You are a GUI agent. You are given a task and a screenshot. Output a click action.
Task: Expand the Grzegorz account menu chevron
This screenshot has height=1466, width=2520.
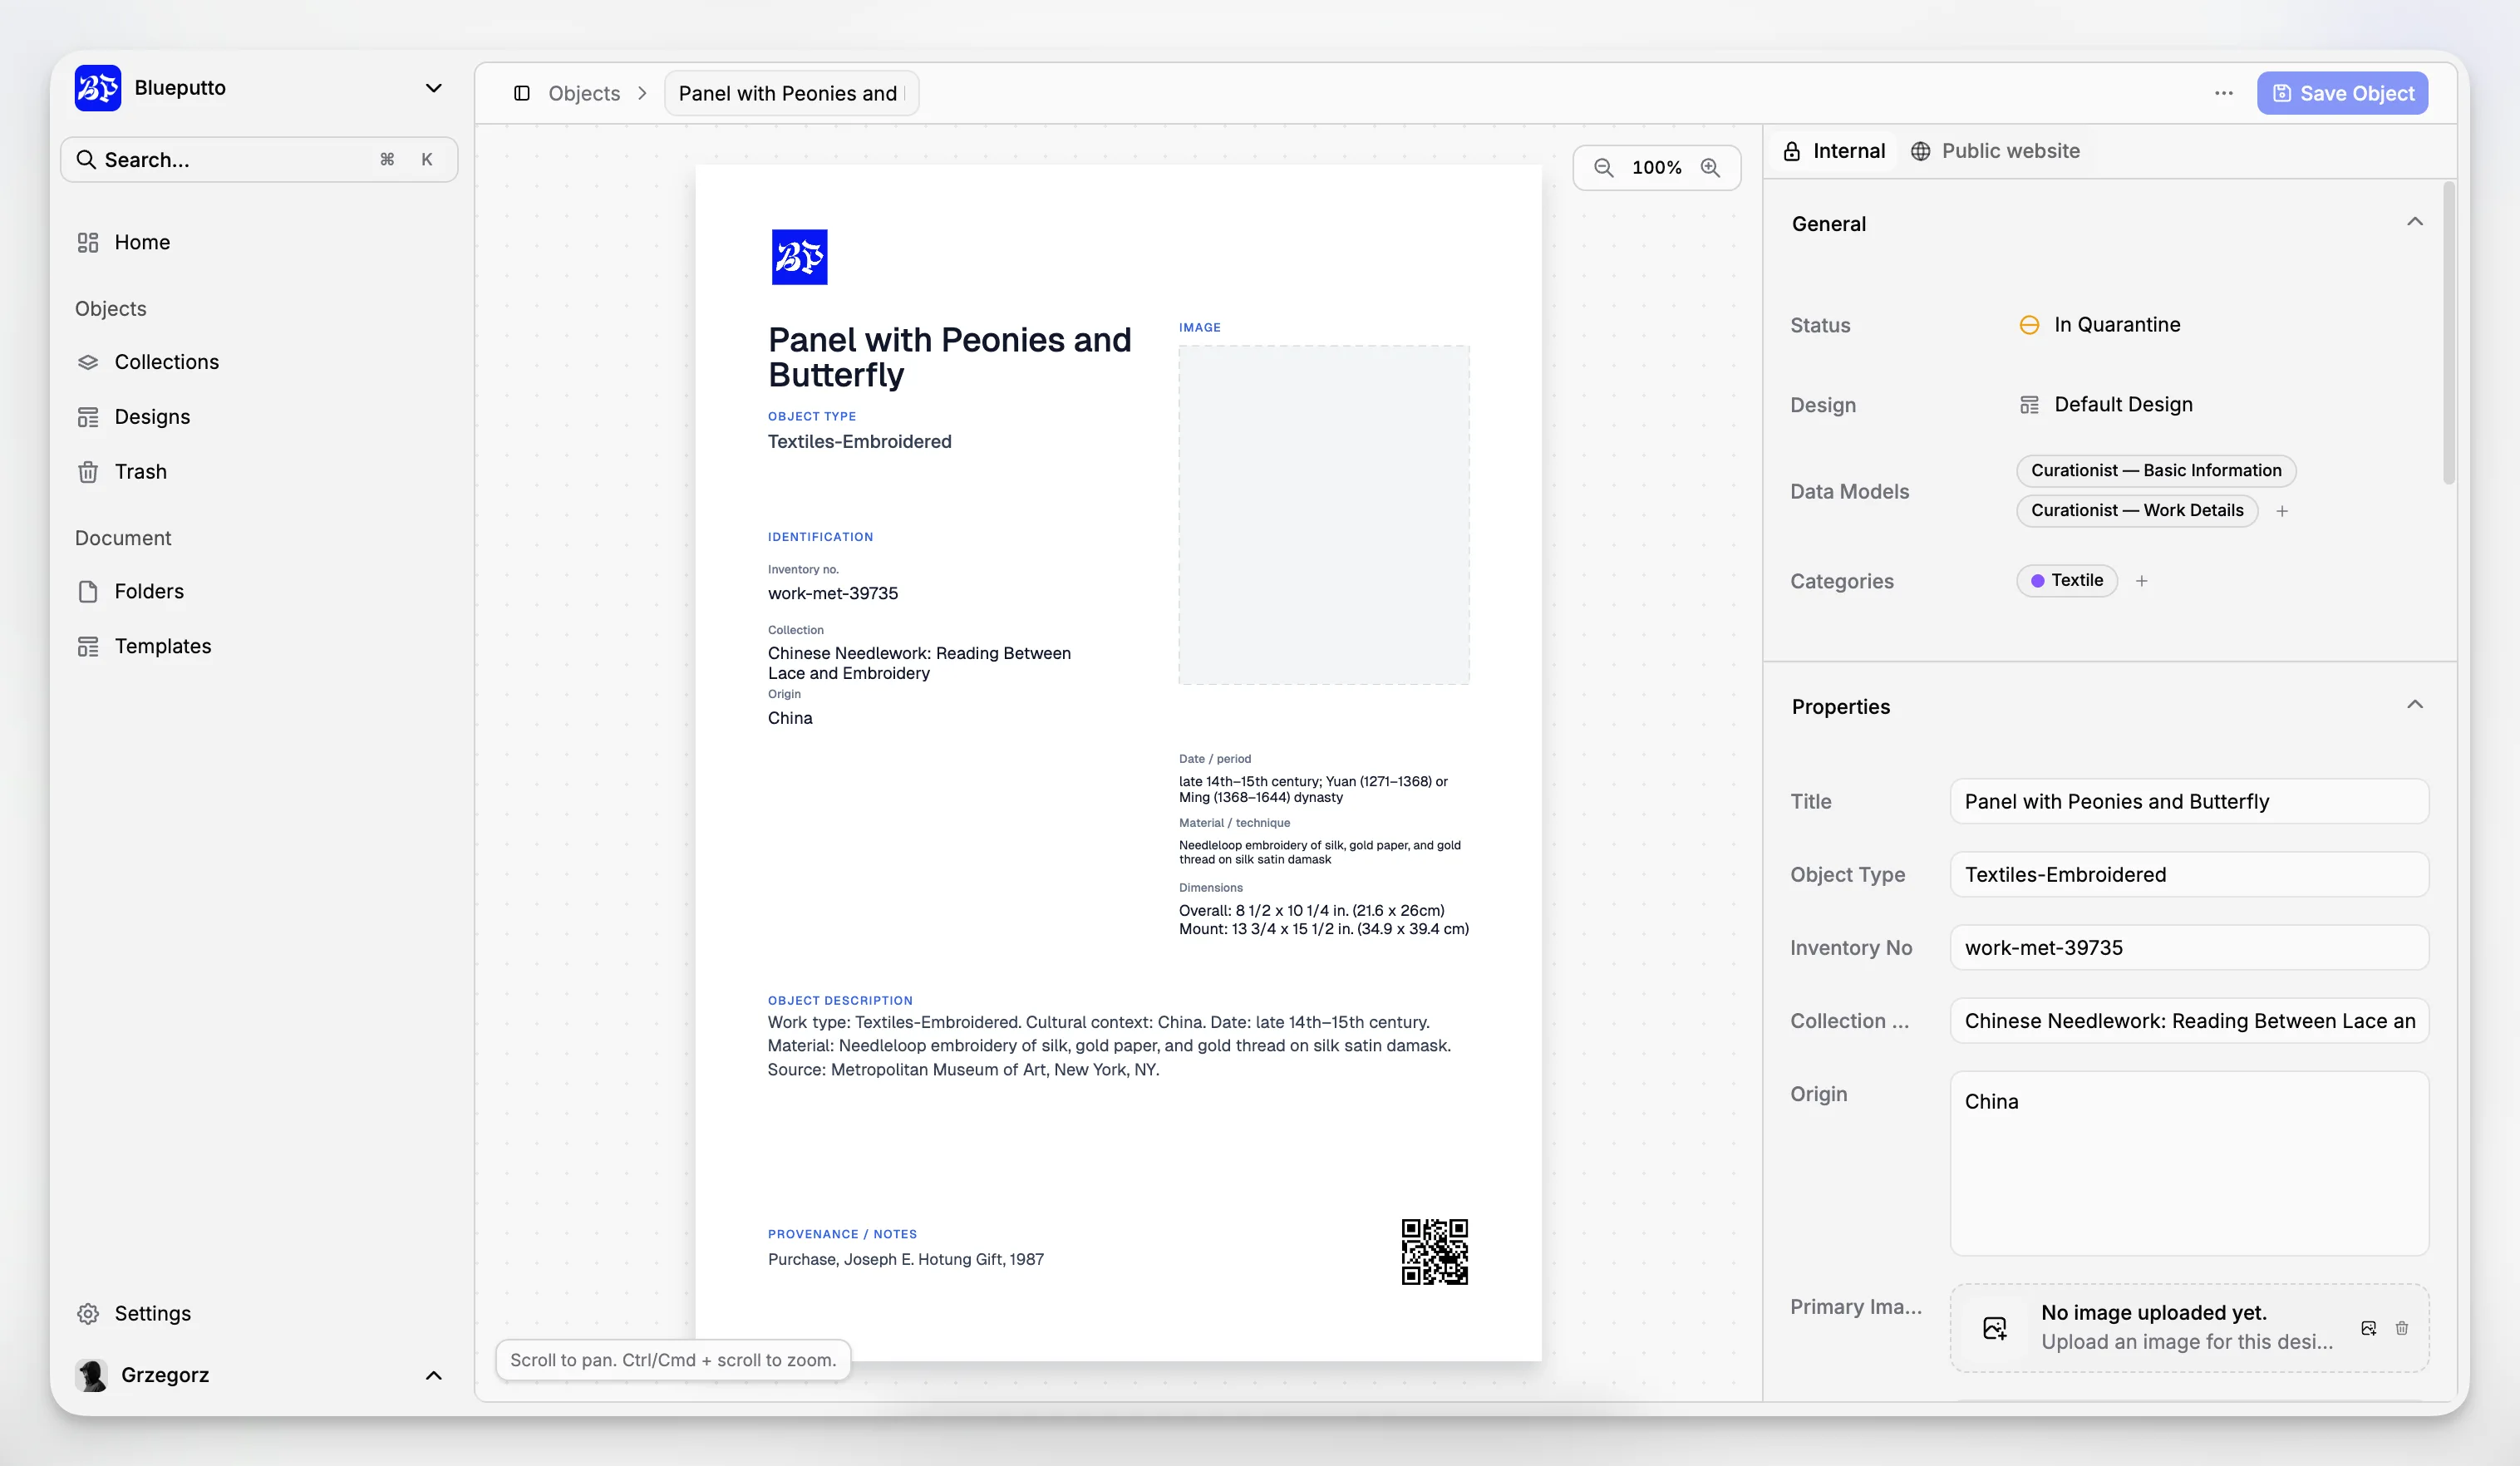[433, 1375]
